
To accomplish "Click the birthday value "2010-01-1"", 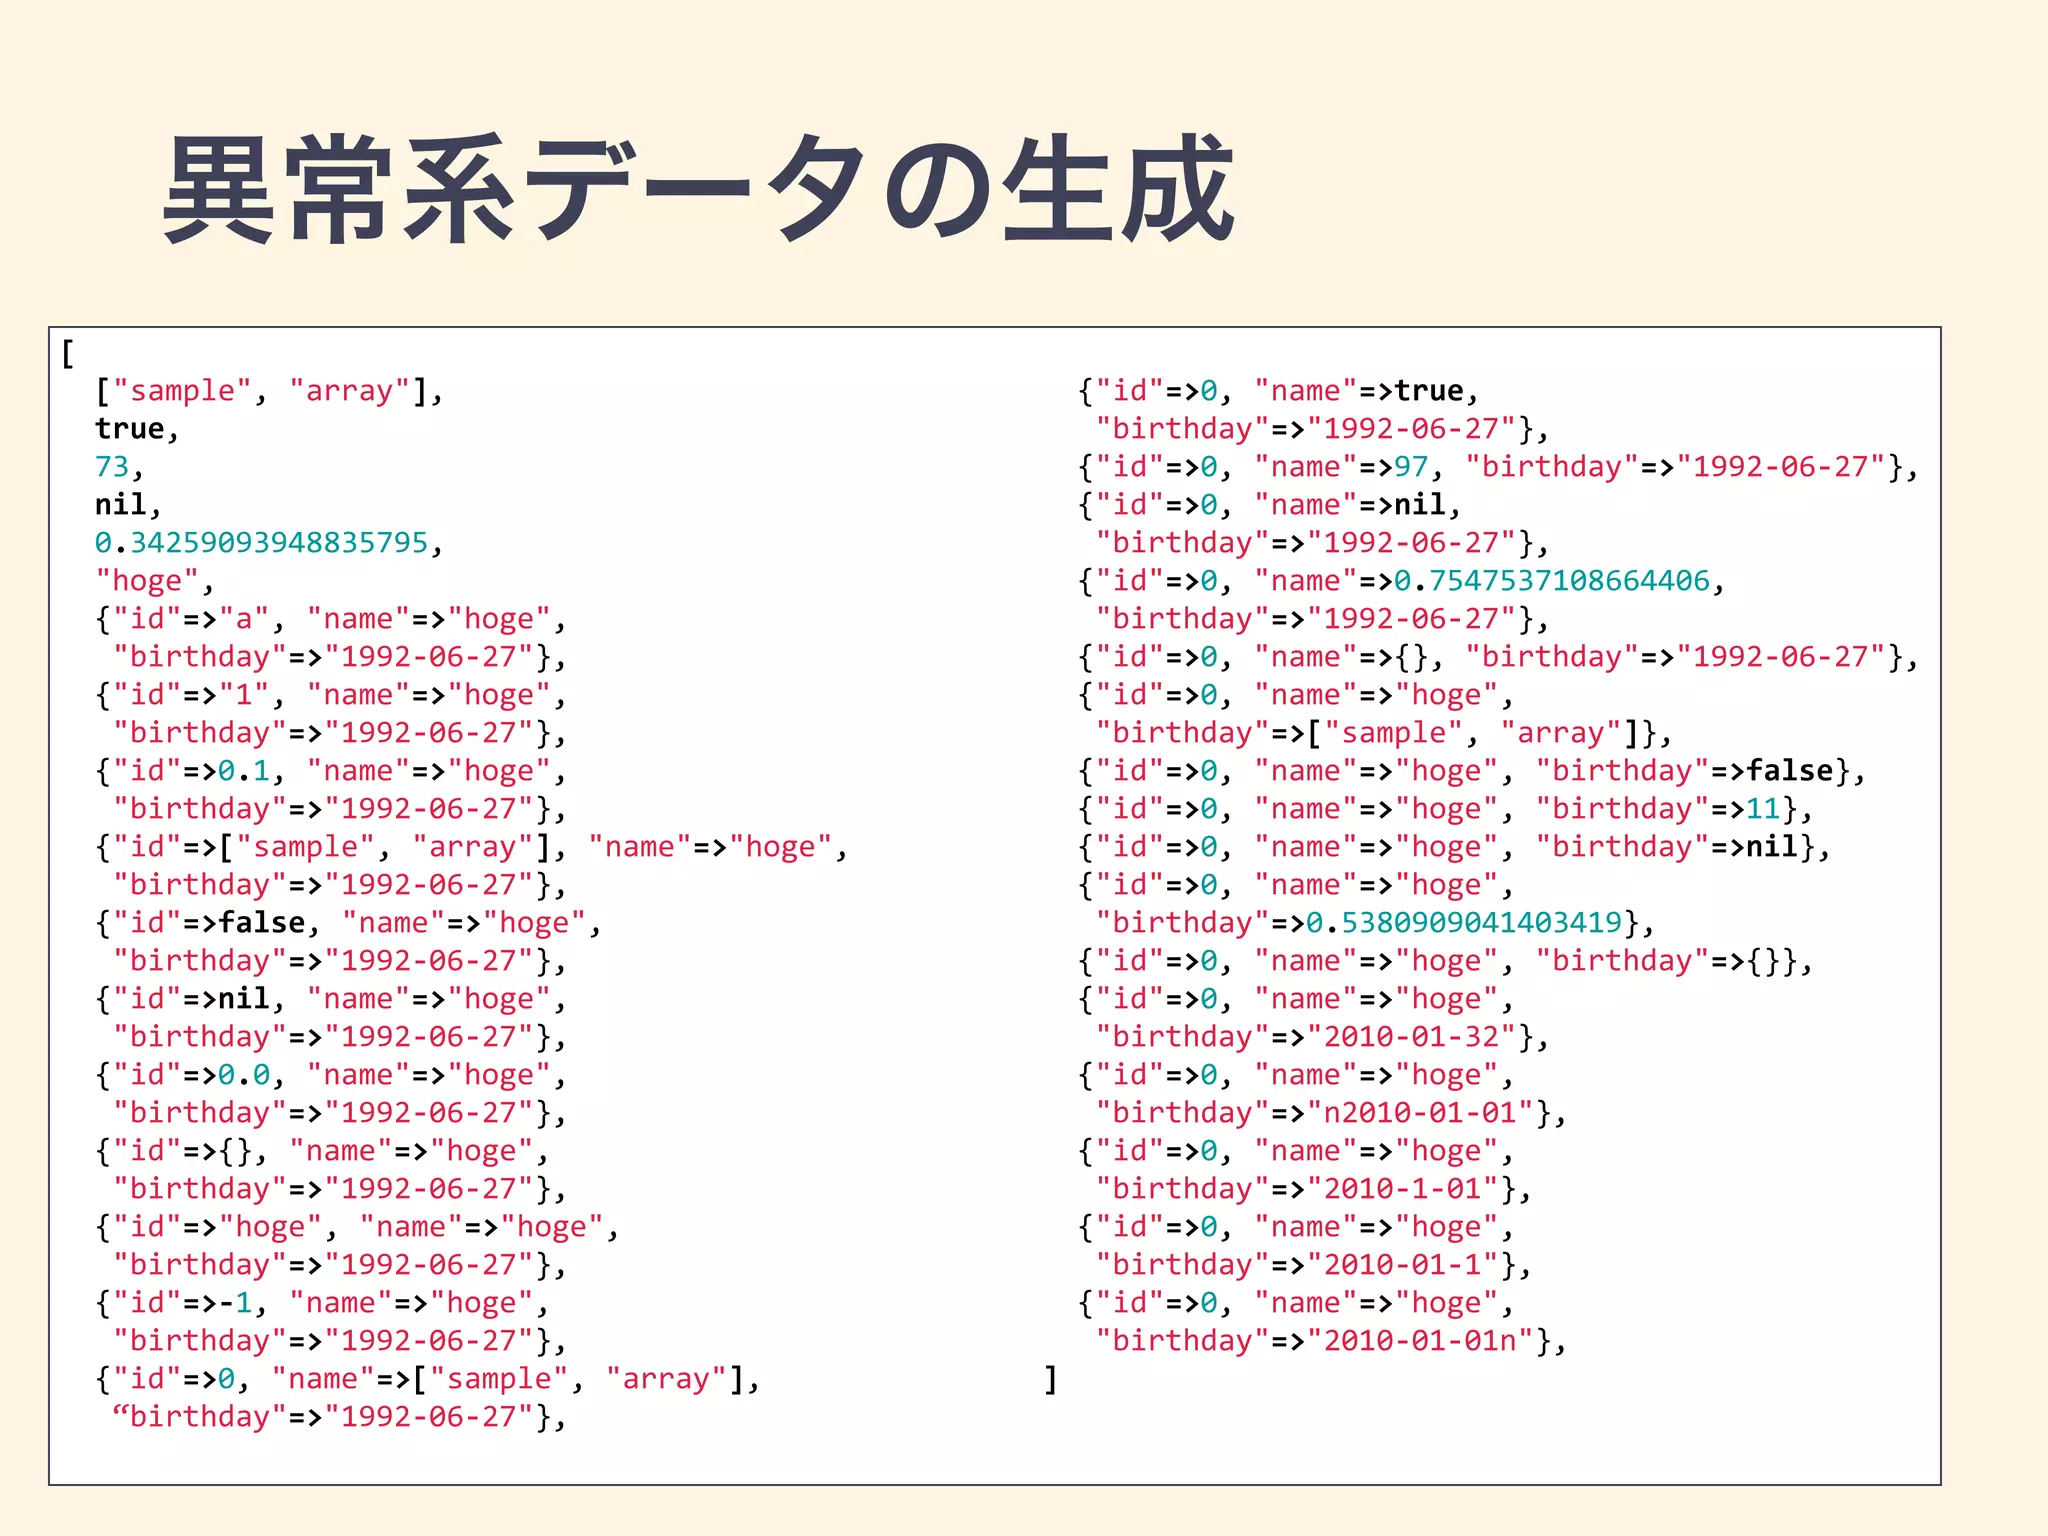I will click(x=1403, y=1265).
